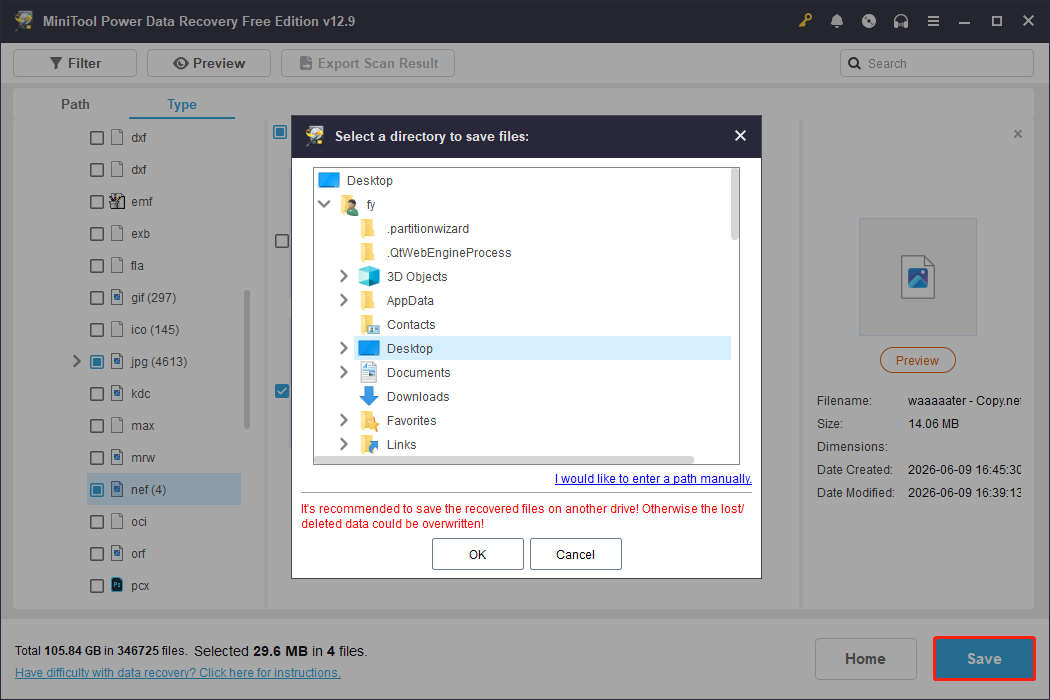Click the pcx Photoshop file icon
Image resolution: width=1050 pixels, height=700 pixels.
click(117, 585)
